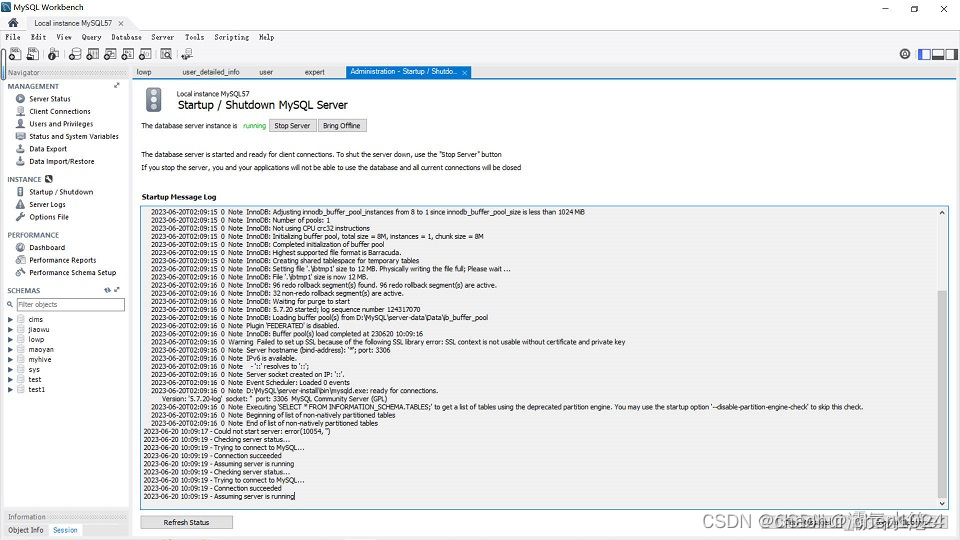This screenshot has height=540, width=960.
Task: Create new schema toolbar icon
Action: [x=75, y=54]
